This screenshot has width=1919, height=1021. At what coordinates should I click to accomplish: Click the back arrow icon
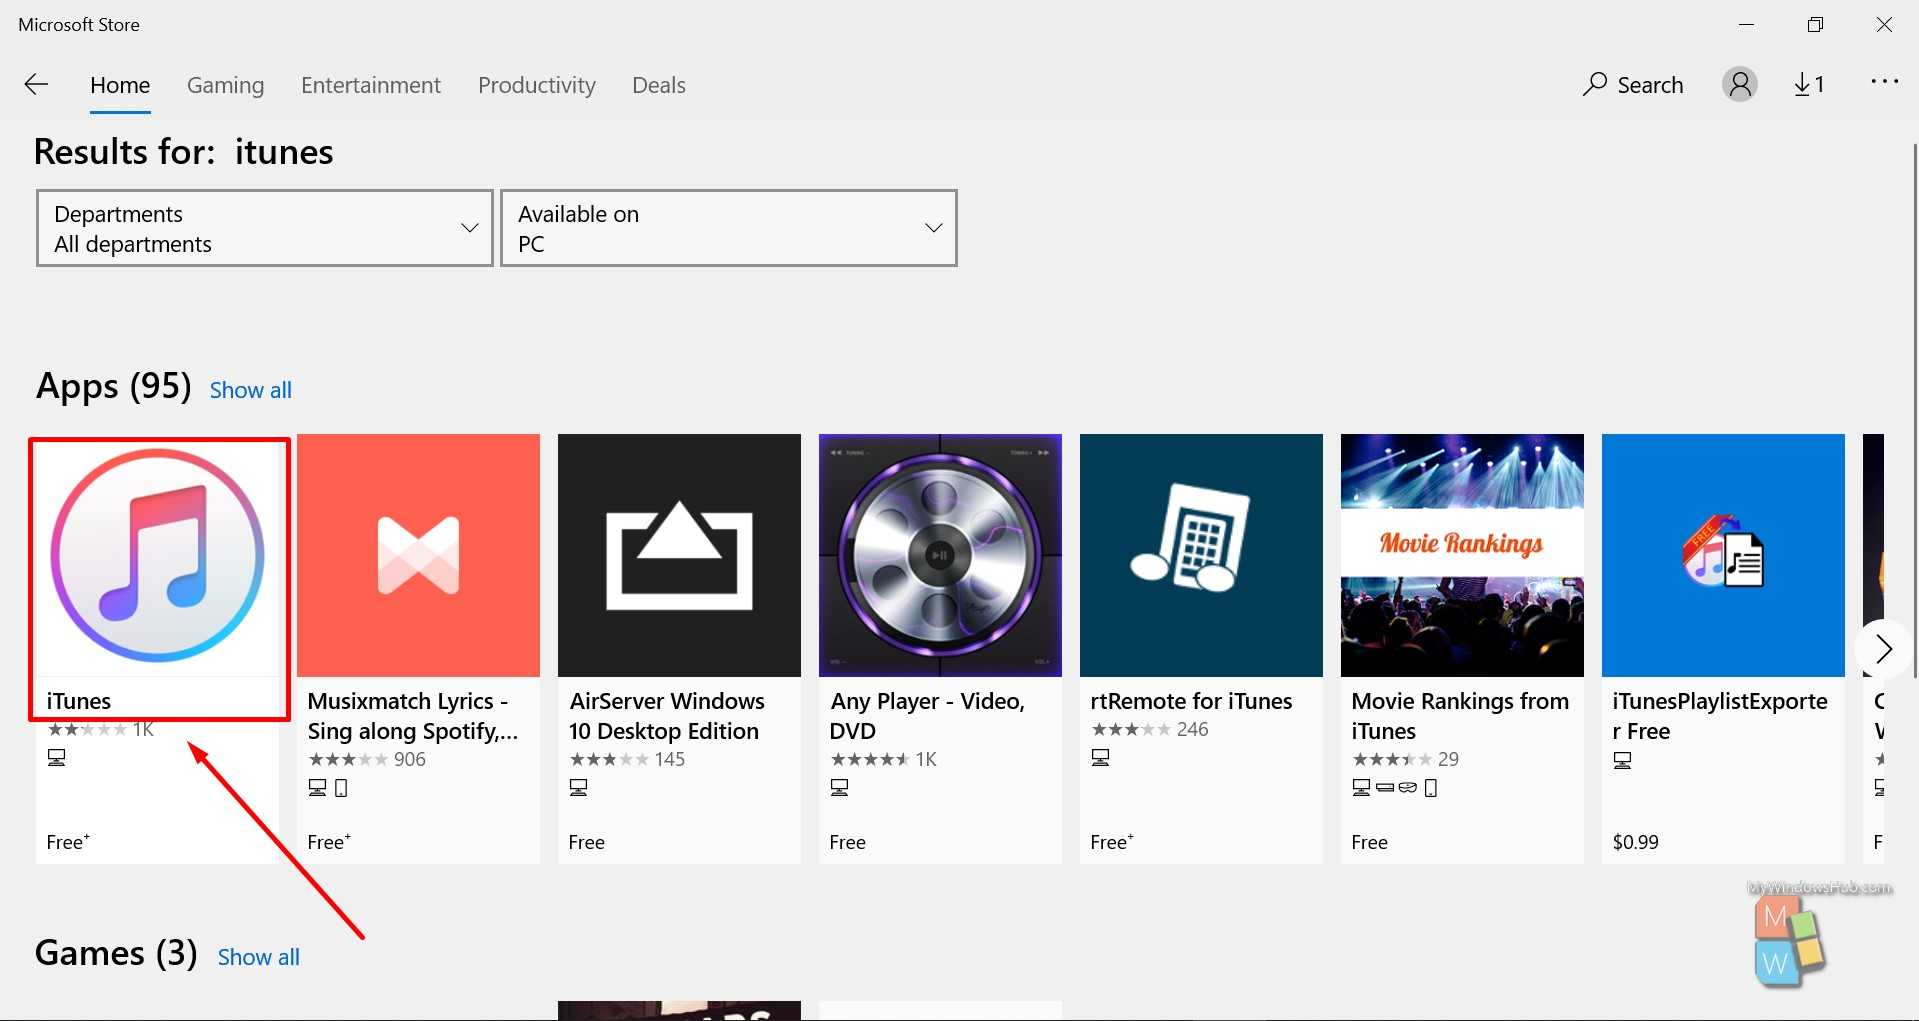tap(37, 85)
